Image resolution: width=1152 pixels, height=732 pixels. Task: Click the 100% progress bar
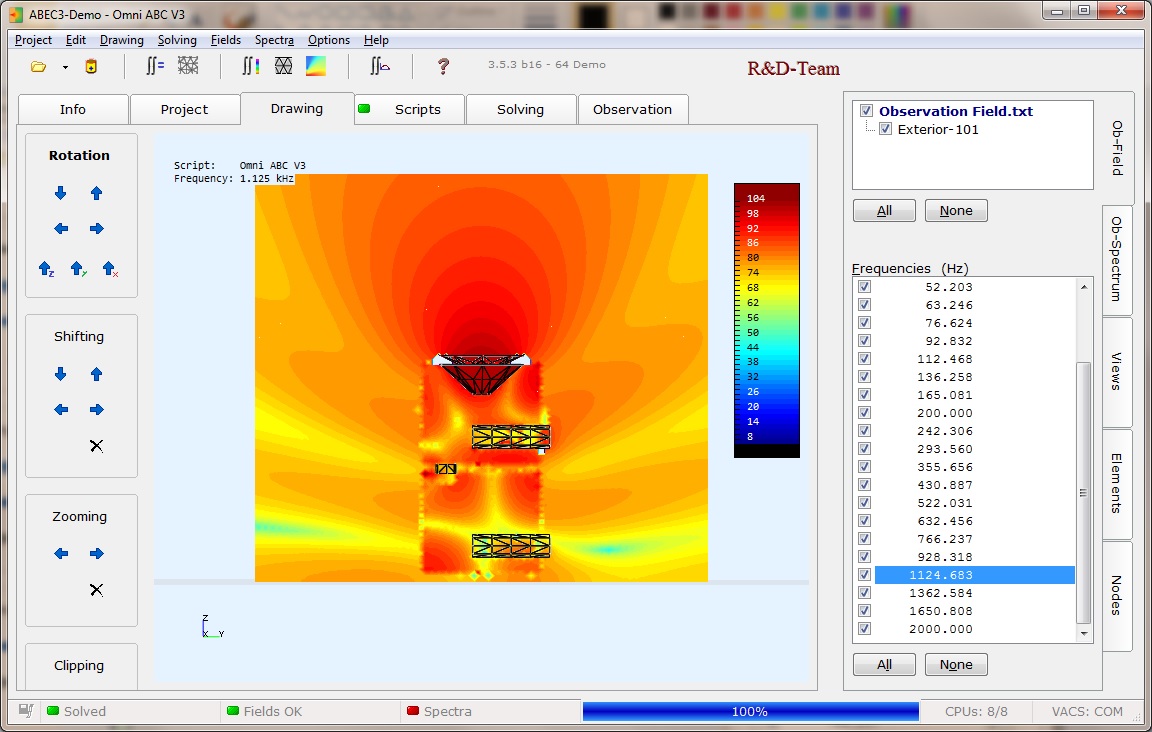750,711
